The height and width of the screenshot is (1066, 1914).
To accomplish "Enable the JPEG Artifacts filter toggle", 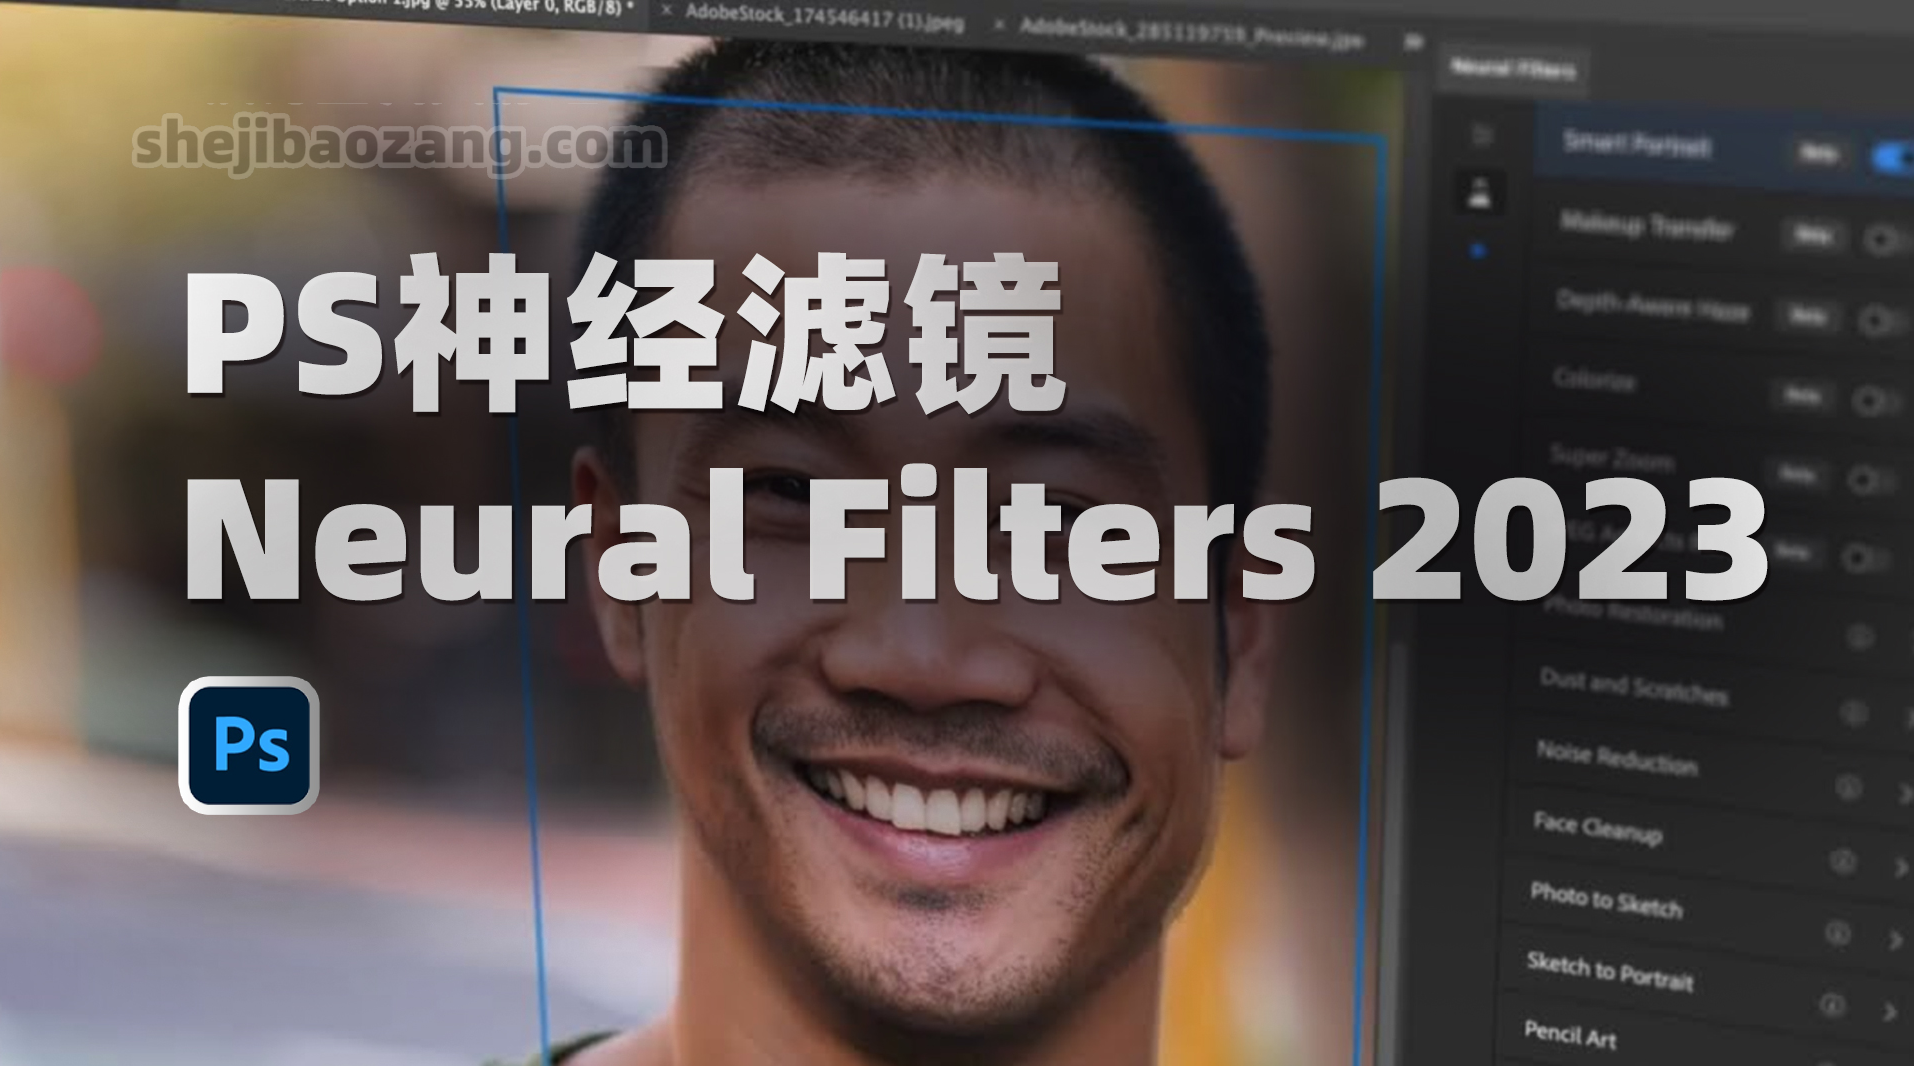I will (1864, 558).
